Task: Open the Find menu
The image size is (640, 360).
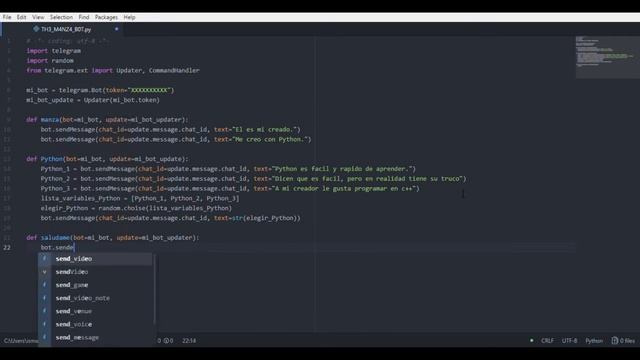Action: coord(84,17)
